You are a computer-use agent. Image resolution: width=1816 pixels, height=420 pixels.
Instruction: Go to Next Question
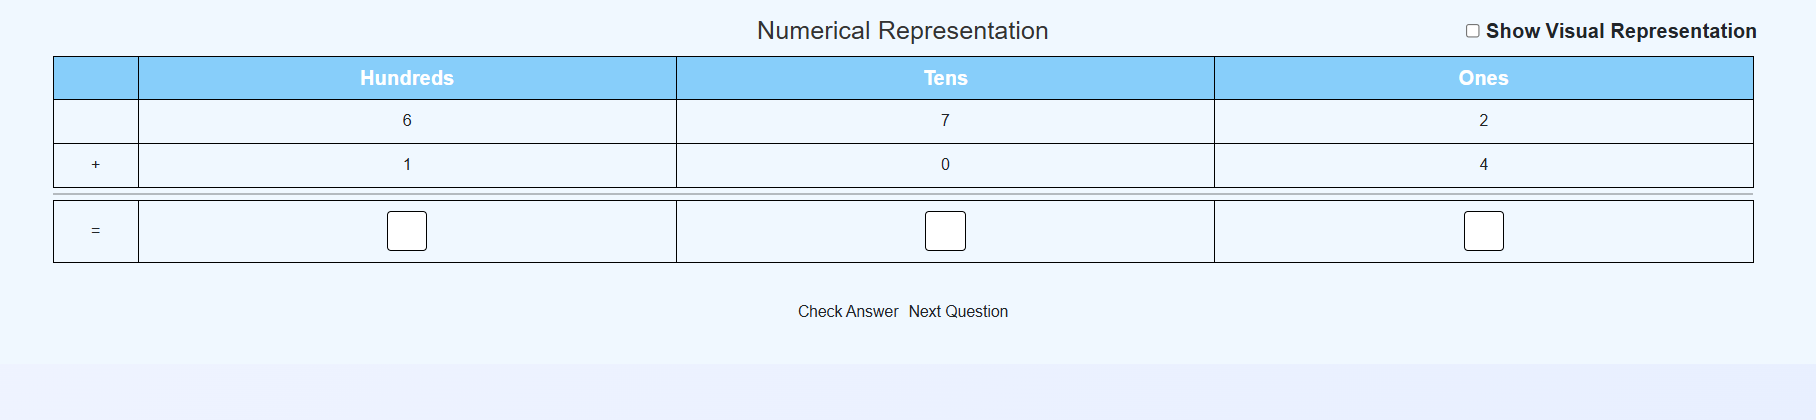click(x=958, y=311)
